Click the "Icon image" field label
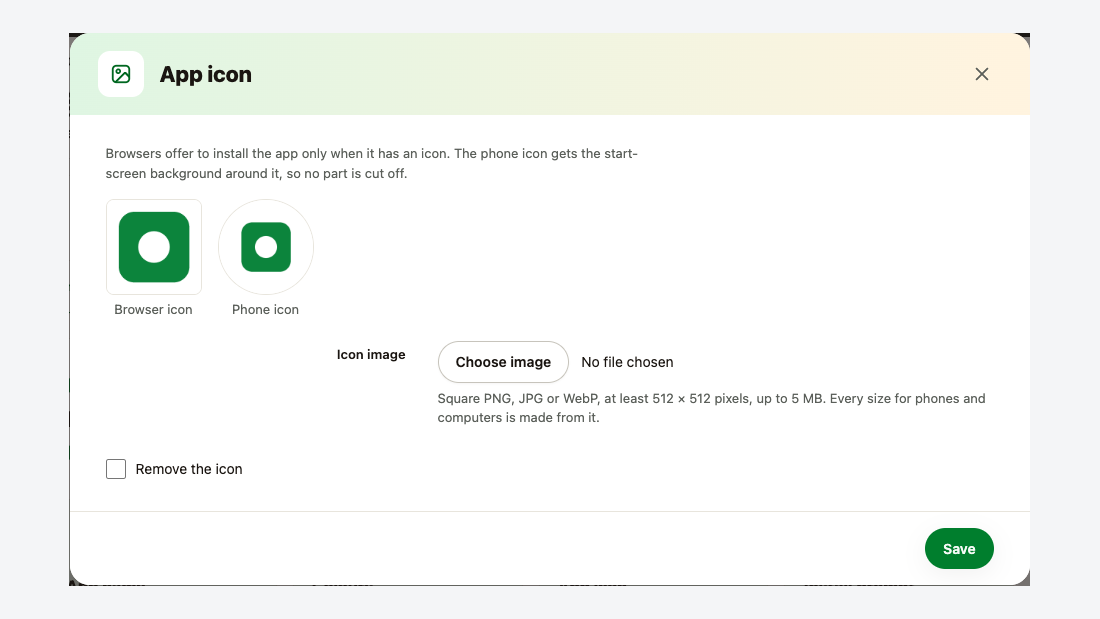 [371, 354]
